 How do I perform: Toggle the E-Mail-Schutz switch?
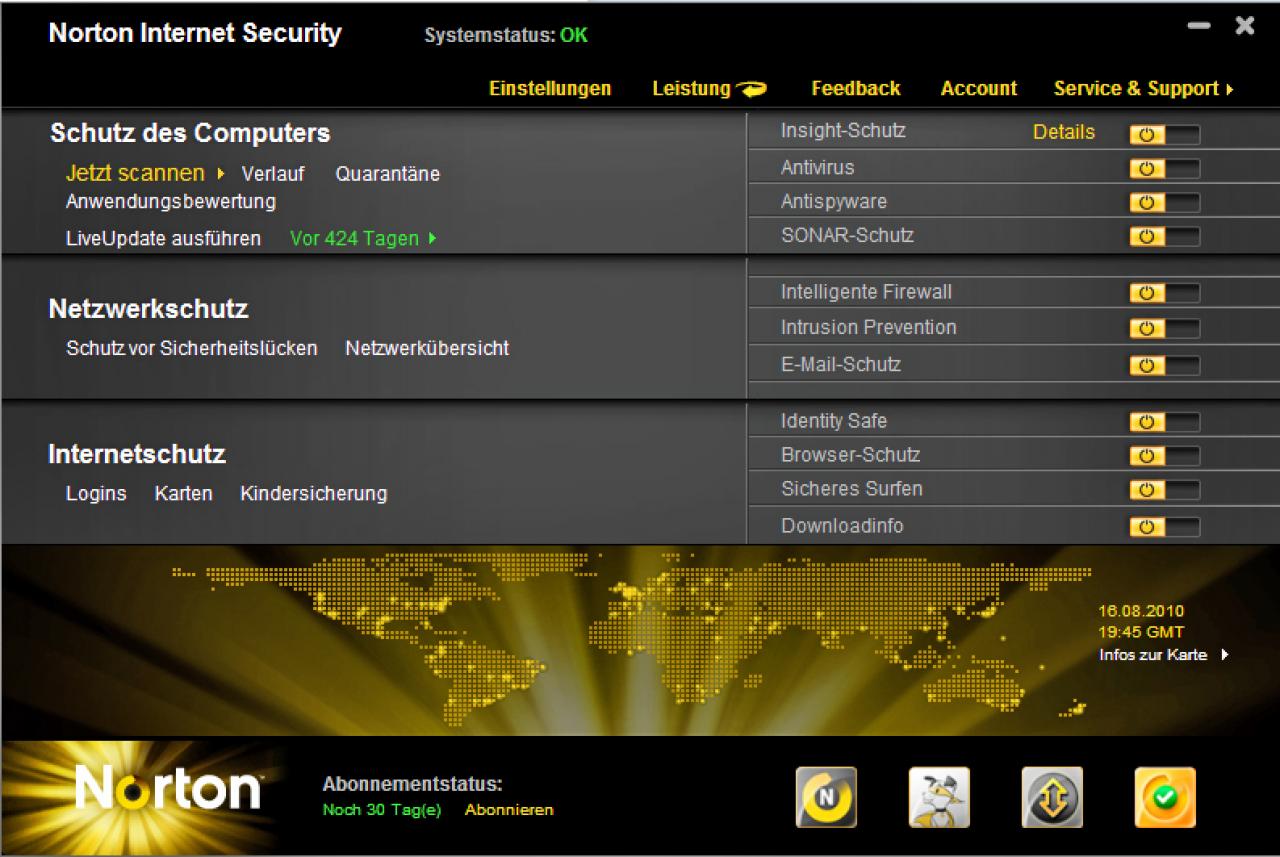tap(1164, 365)
